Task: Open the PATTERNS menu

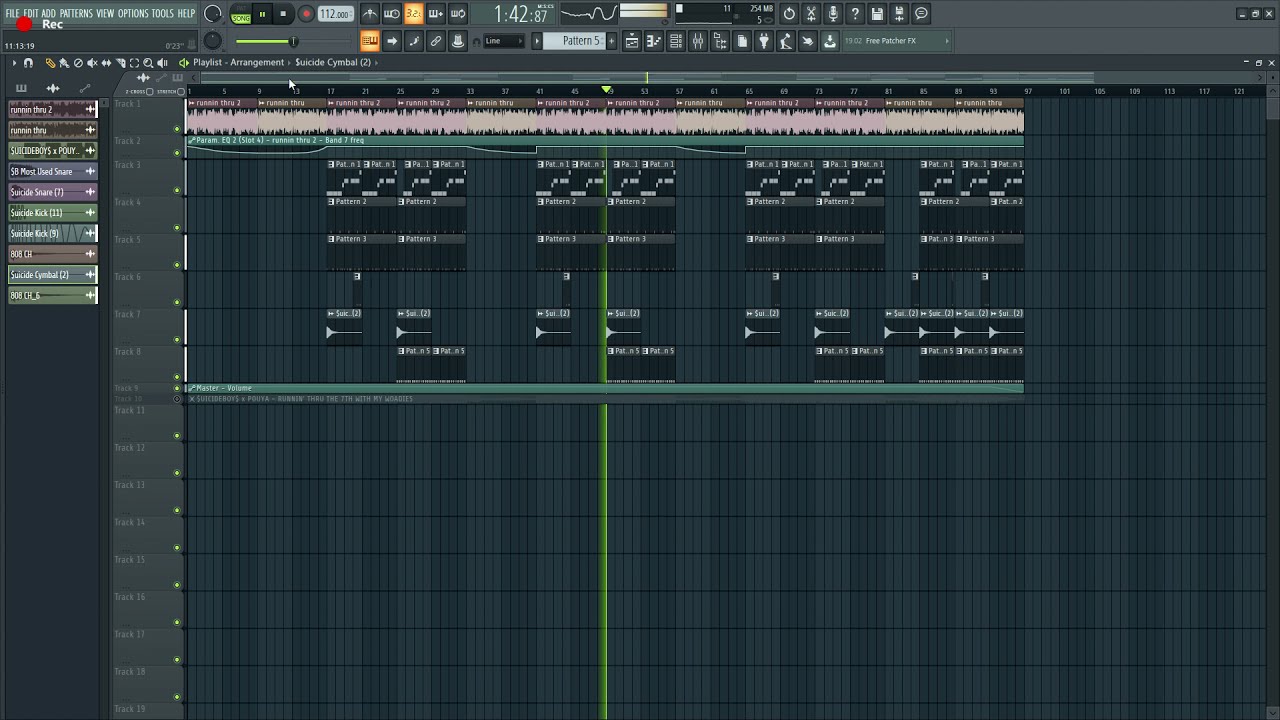Action: pyautogui.click(x=76, y=13)
